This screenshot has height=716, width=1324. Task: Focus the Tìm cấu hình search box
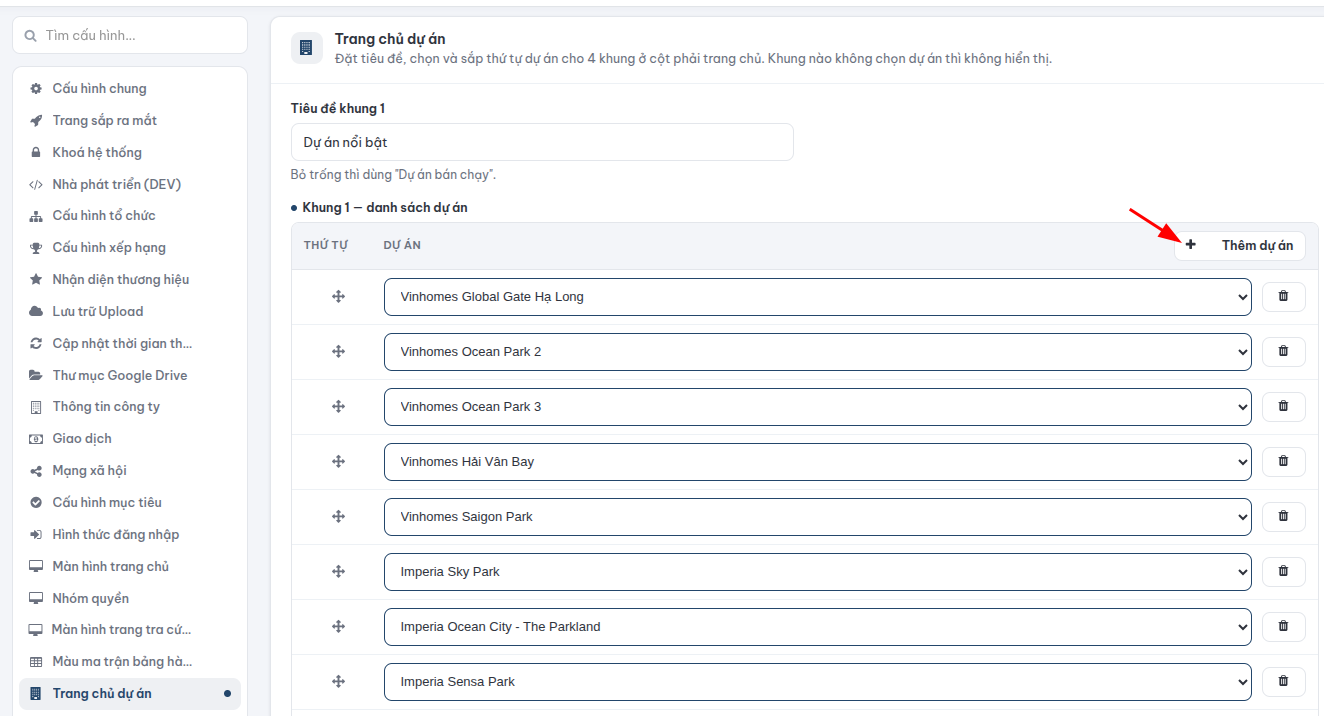click(130, 35)
